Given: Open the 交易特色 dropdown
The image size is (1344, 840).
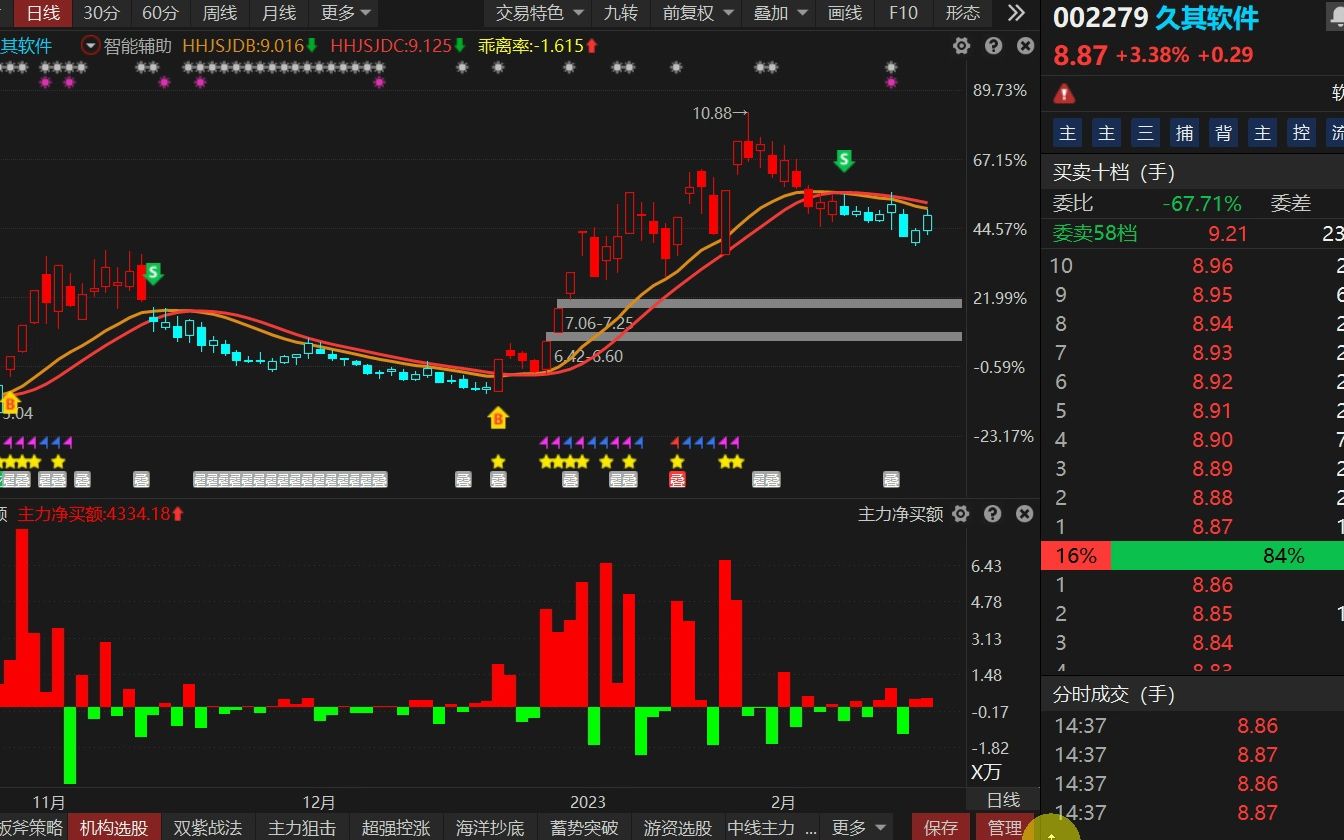Looking at the screenshot, I should 538,13.
